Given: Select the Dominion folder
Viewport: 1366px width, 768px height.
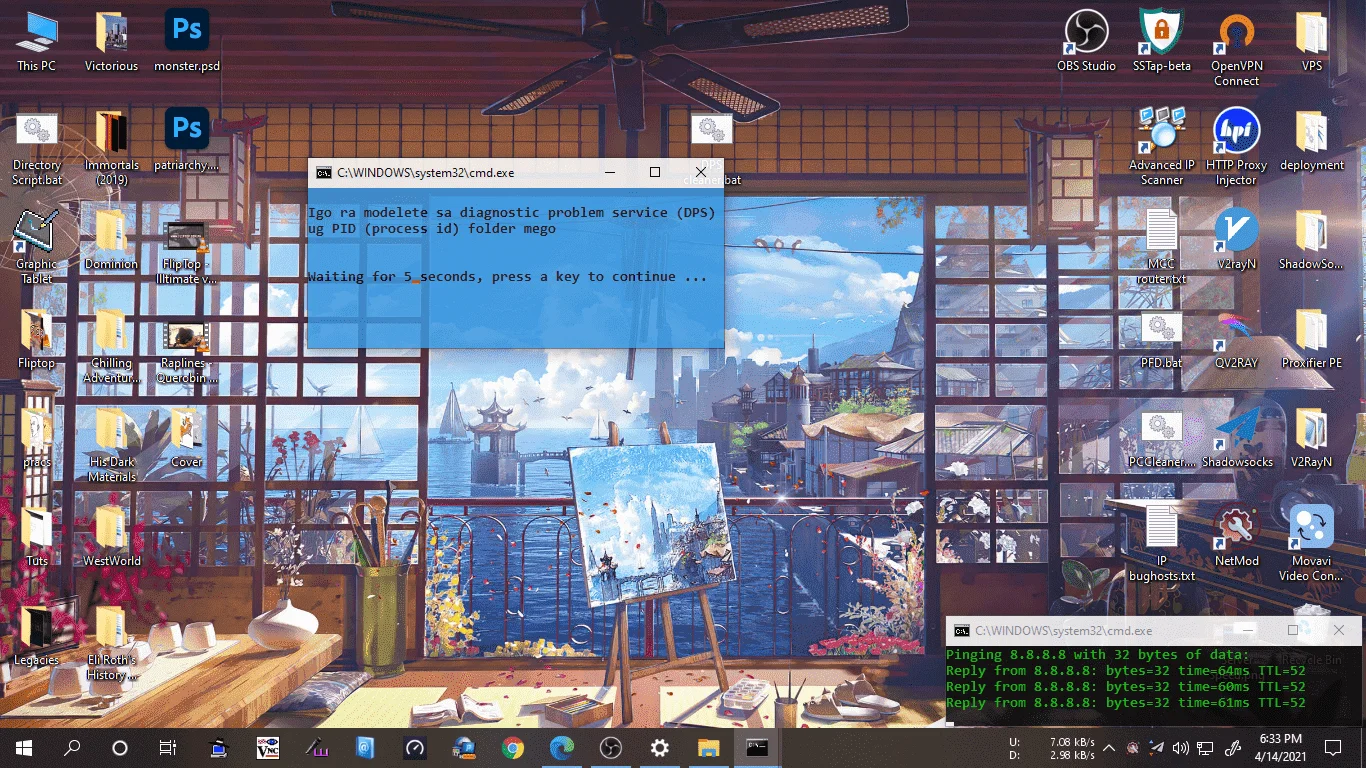Looking at the screenshot, I should click(111, 240).
